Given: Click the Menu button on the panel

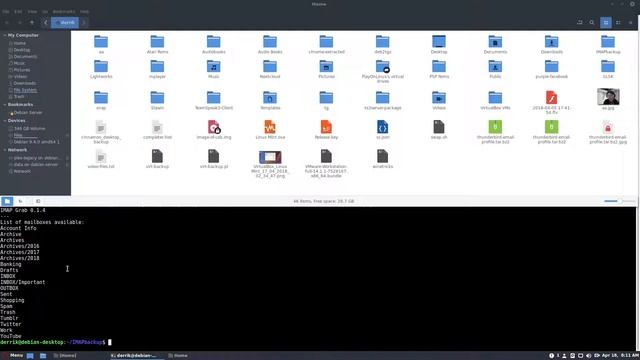Looking at the screenshot, I should (13, 356).
